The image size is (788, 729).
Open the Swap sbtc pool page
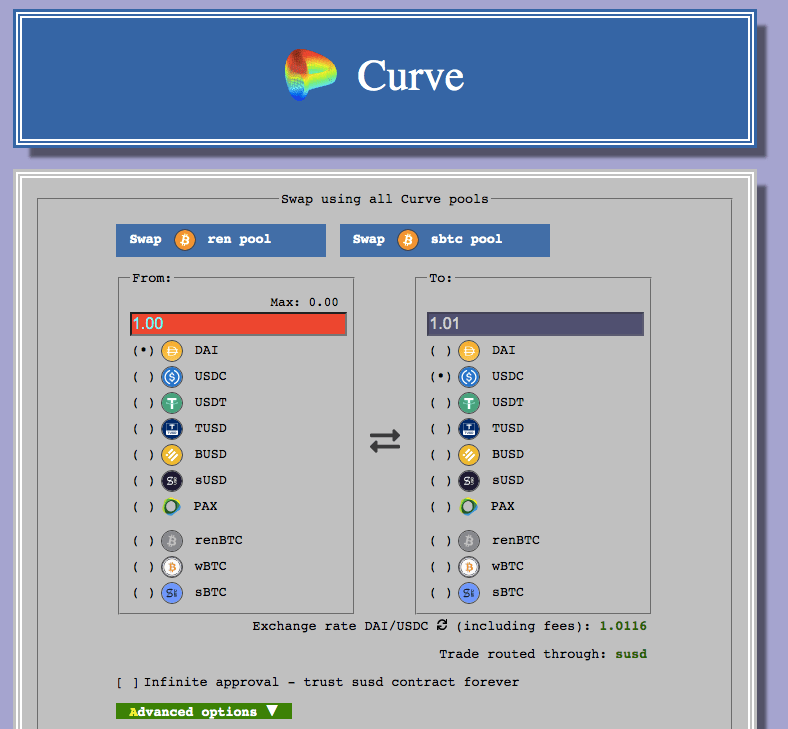tap(445, 240)
